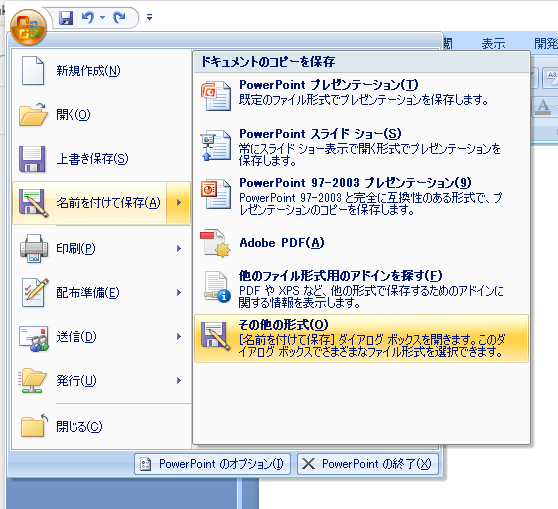Expand the 発行 submenu arrow

pos(179,381)
